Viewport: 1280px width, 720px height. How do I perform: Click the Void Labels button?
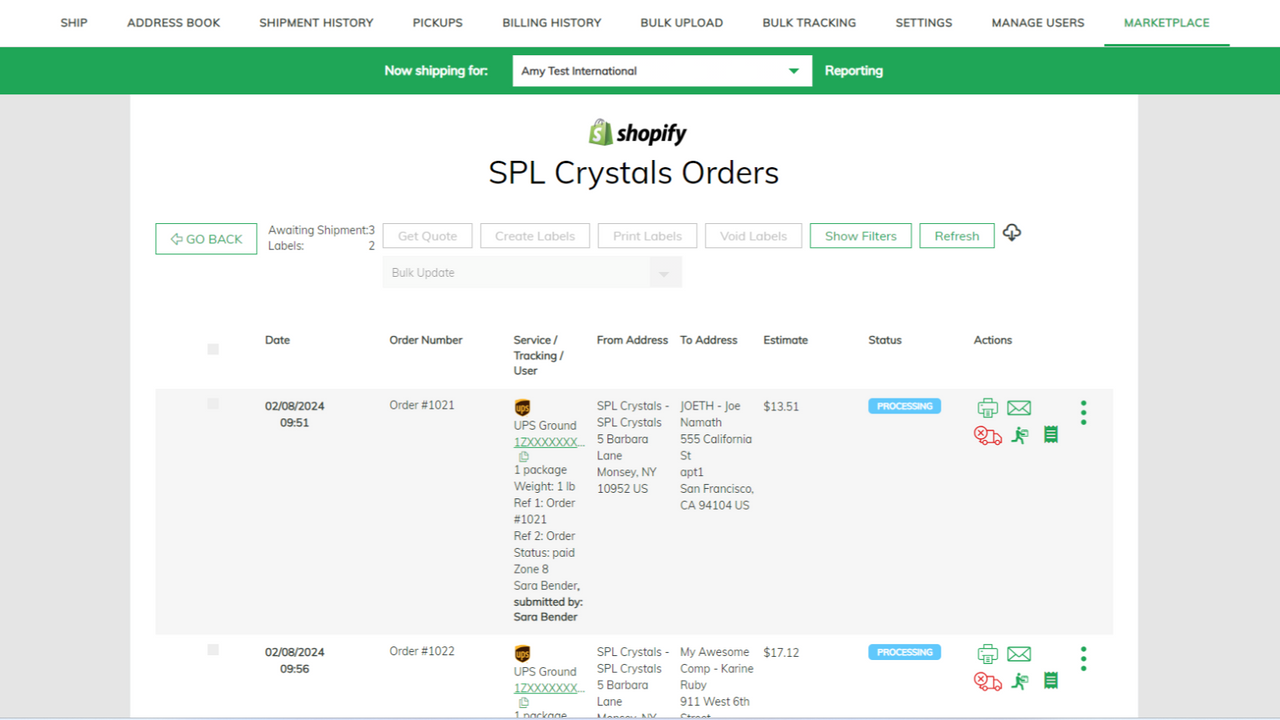(x=754, y=236)
